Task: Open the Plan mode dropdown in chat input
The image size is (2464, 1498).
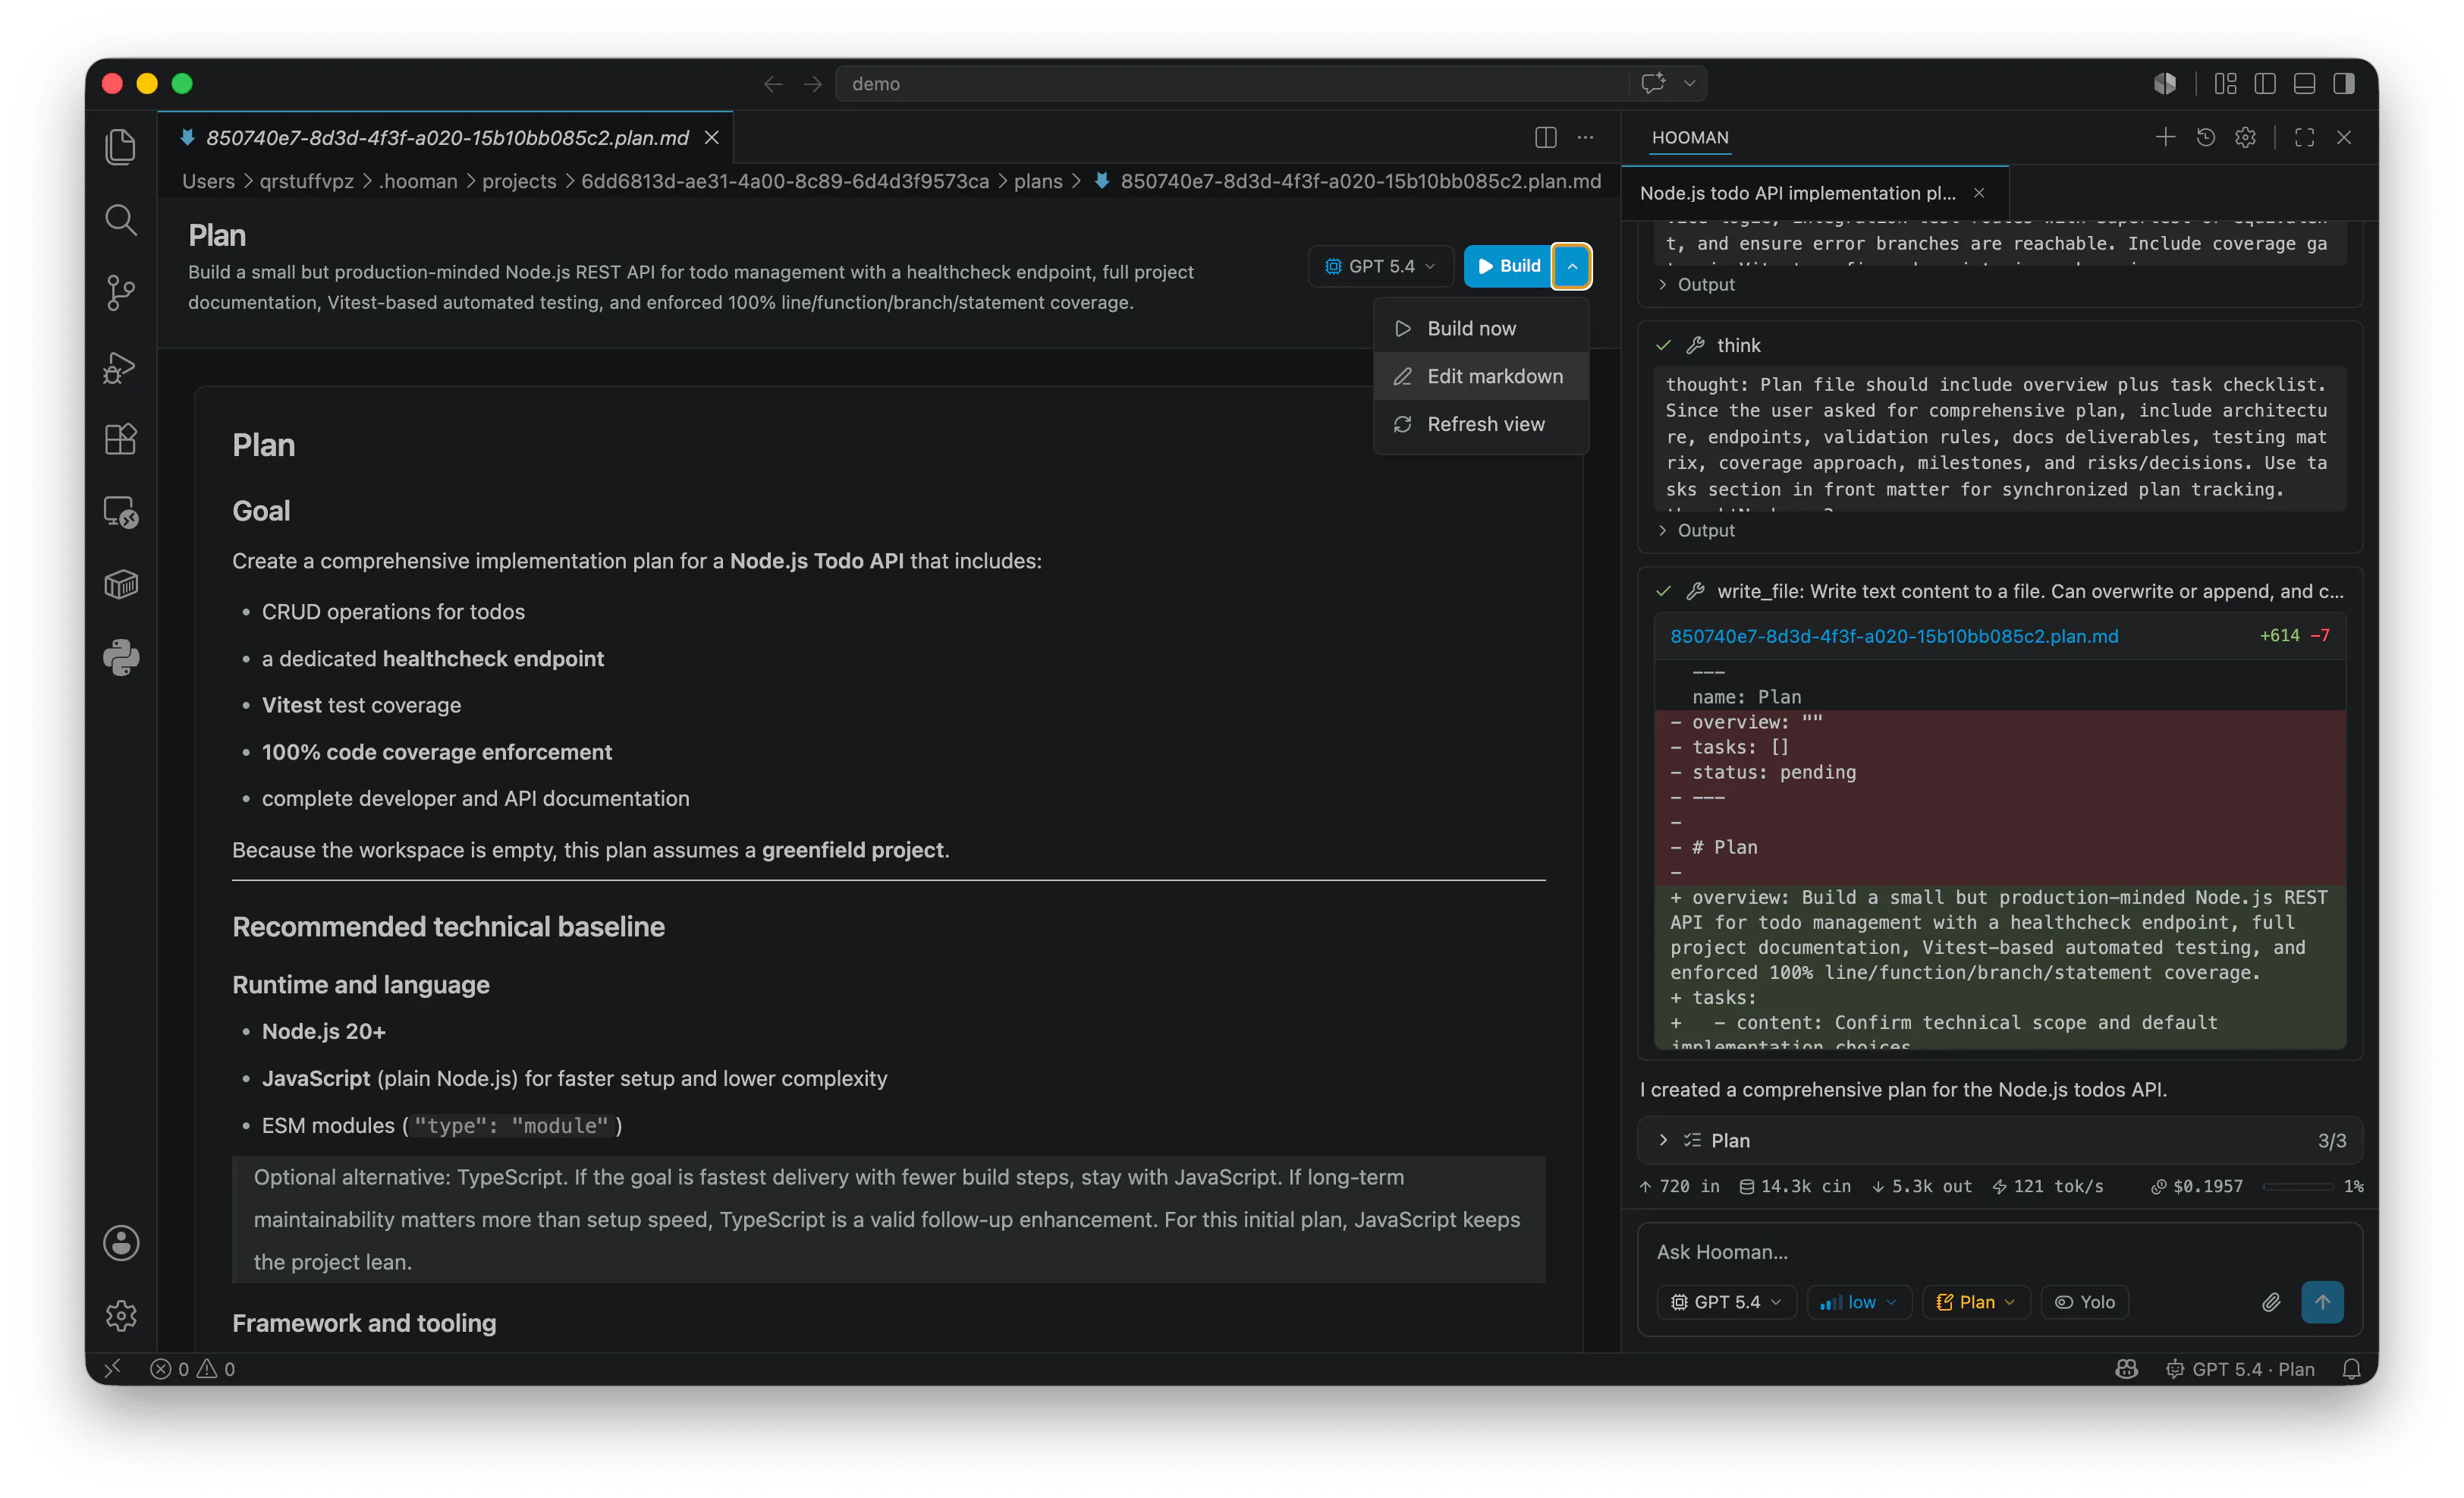Action: point(1976,1302)
